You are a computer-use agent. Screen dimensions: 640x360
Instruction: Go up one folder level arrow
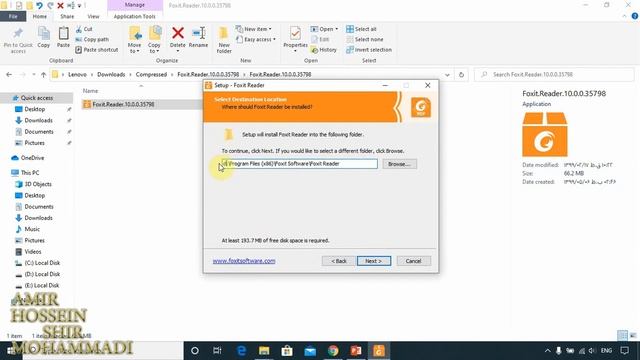[x=43, y=75]
